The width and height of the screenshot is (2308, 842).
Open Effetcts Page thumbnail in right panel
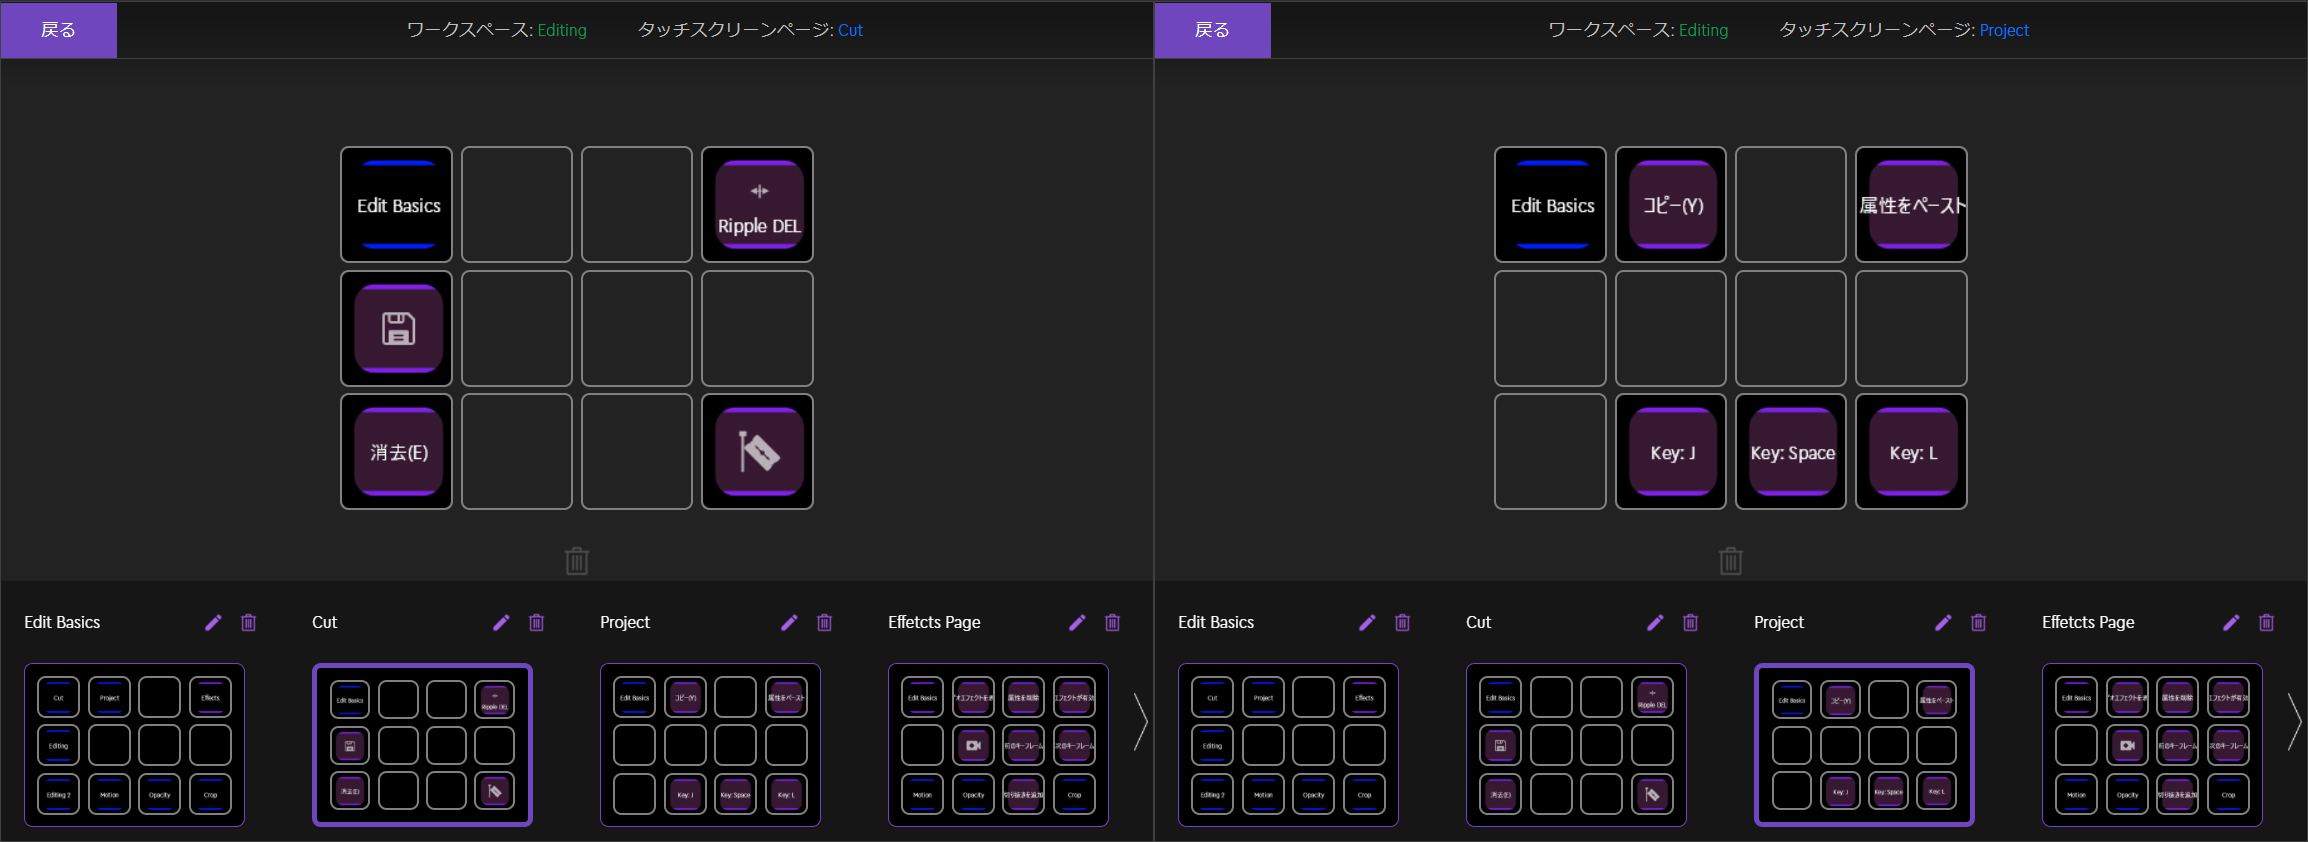tap(2152, 745)
